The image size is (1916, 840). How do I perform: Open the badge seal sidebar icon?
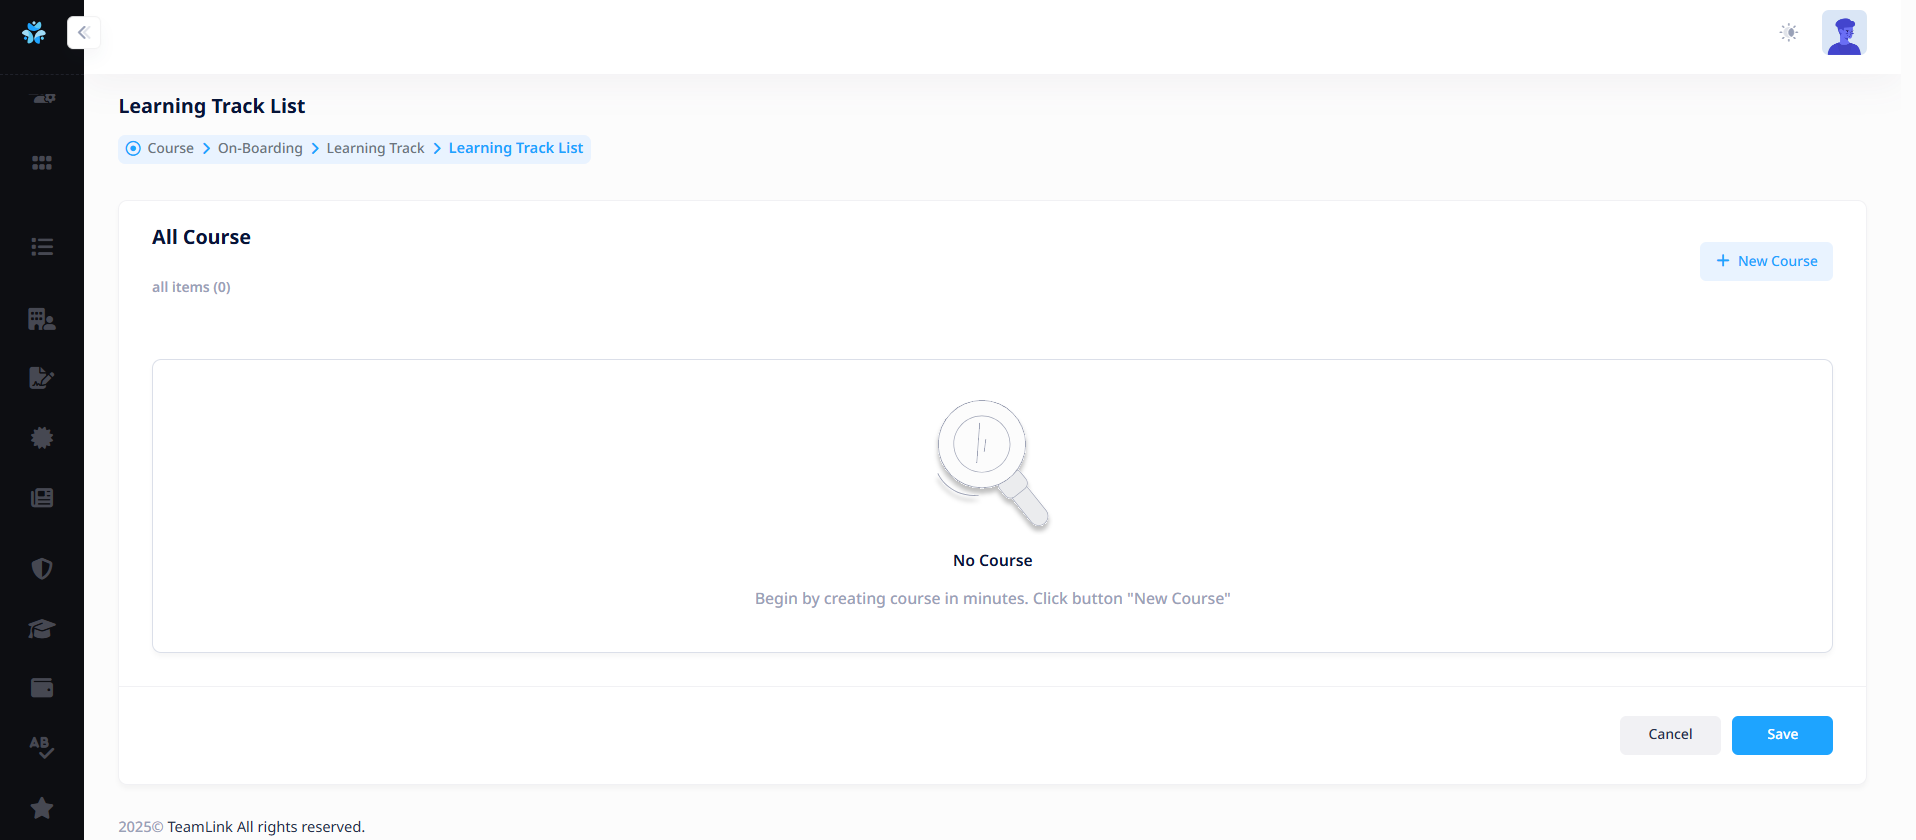42,438
